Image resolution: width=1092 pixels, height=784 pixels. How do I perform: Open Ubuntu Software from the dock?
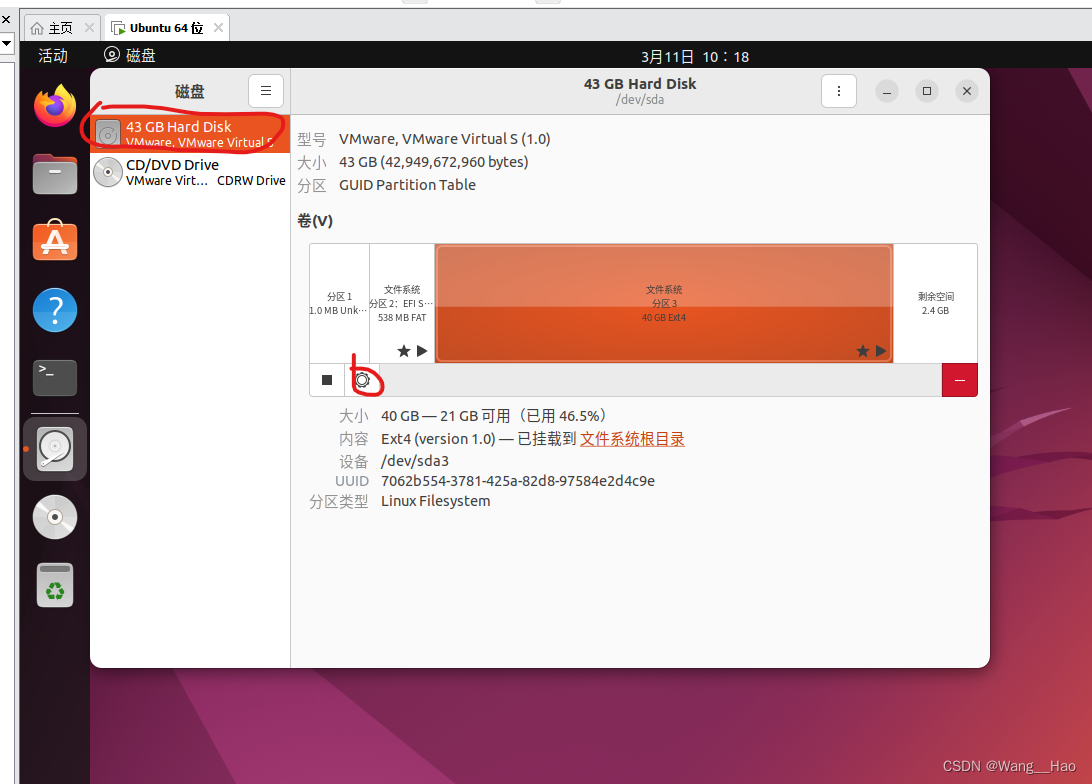coord(54,241)
